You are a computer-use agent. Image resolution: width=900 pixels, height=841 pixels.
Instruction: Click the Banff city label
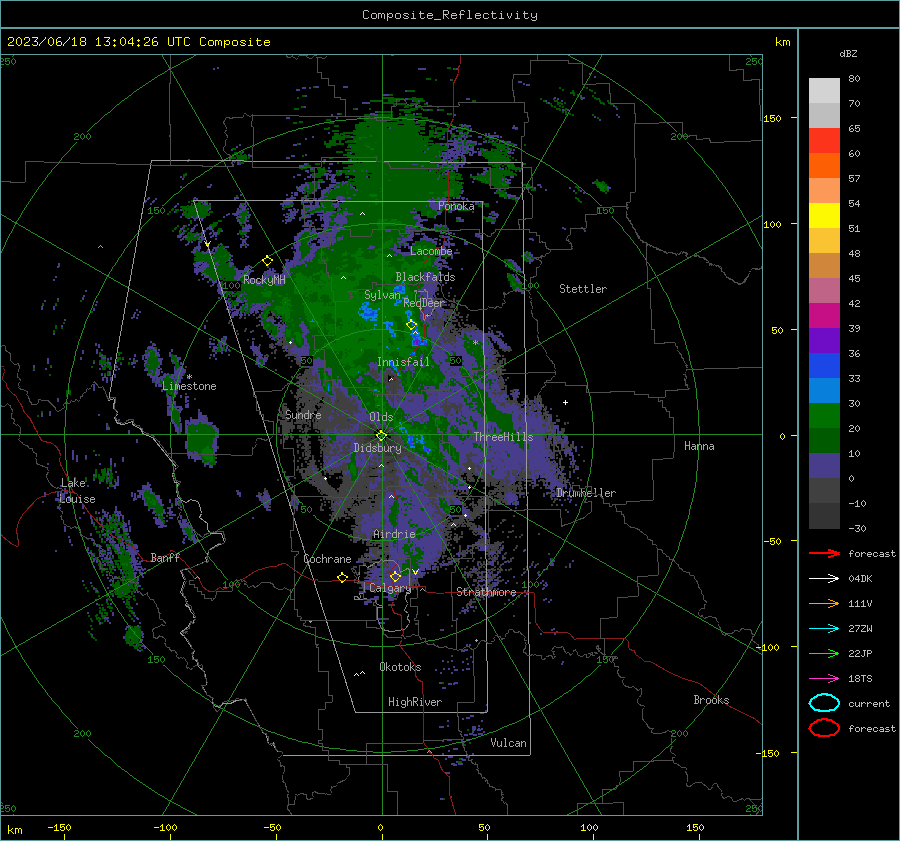tap(165, 557)
